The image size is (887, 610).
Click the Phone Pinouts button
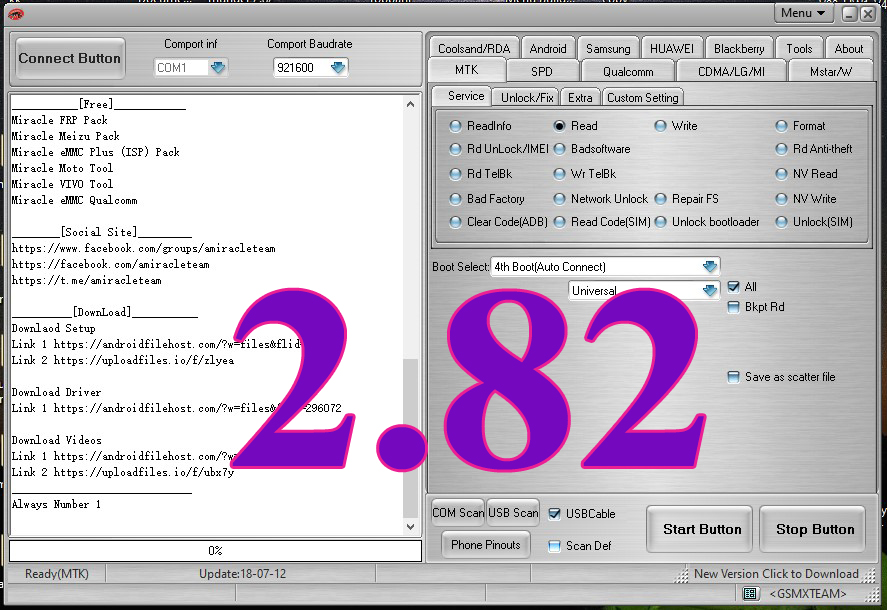[485, 545]
